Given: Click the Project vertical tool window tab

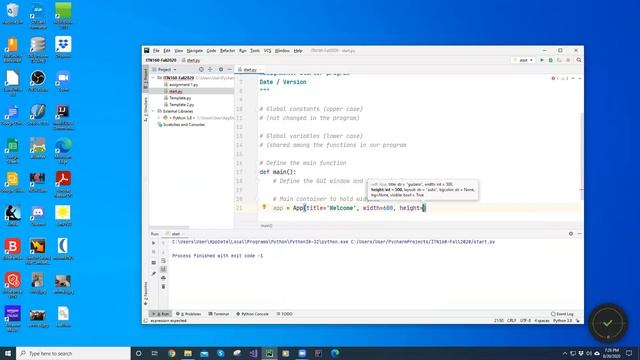Looking at the screenshot, I should pos(146,78).
